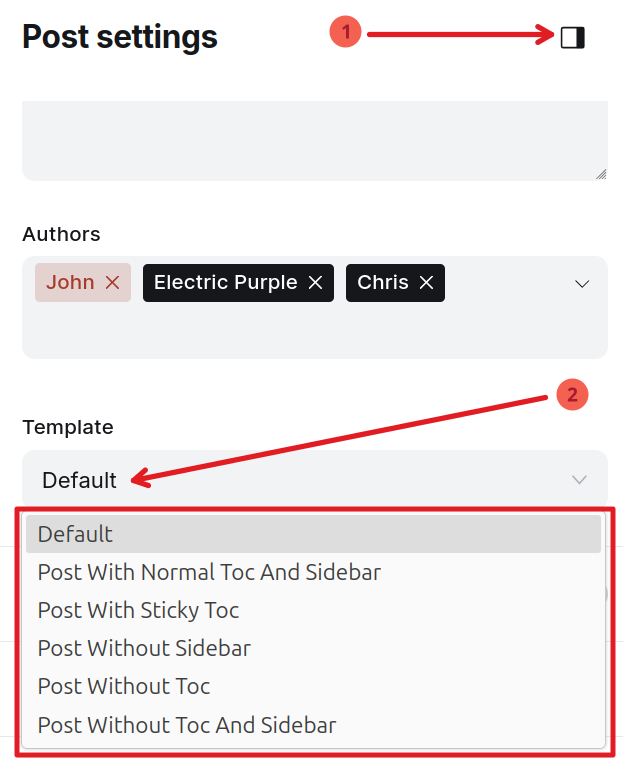Choose the Post Without Toc template

[x=124, y=686]
